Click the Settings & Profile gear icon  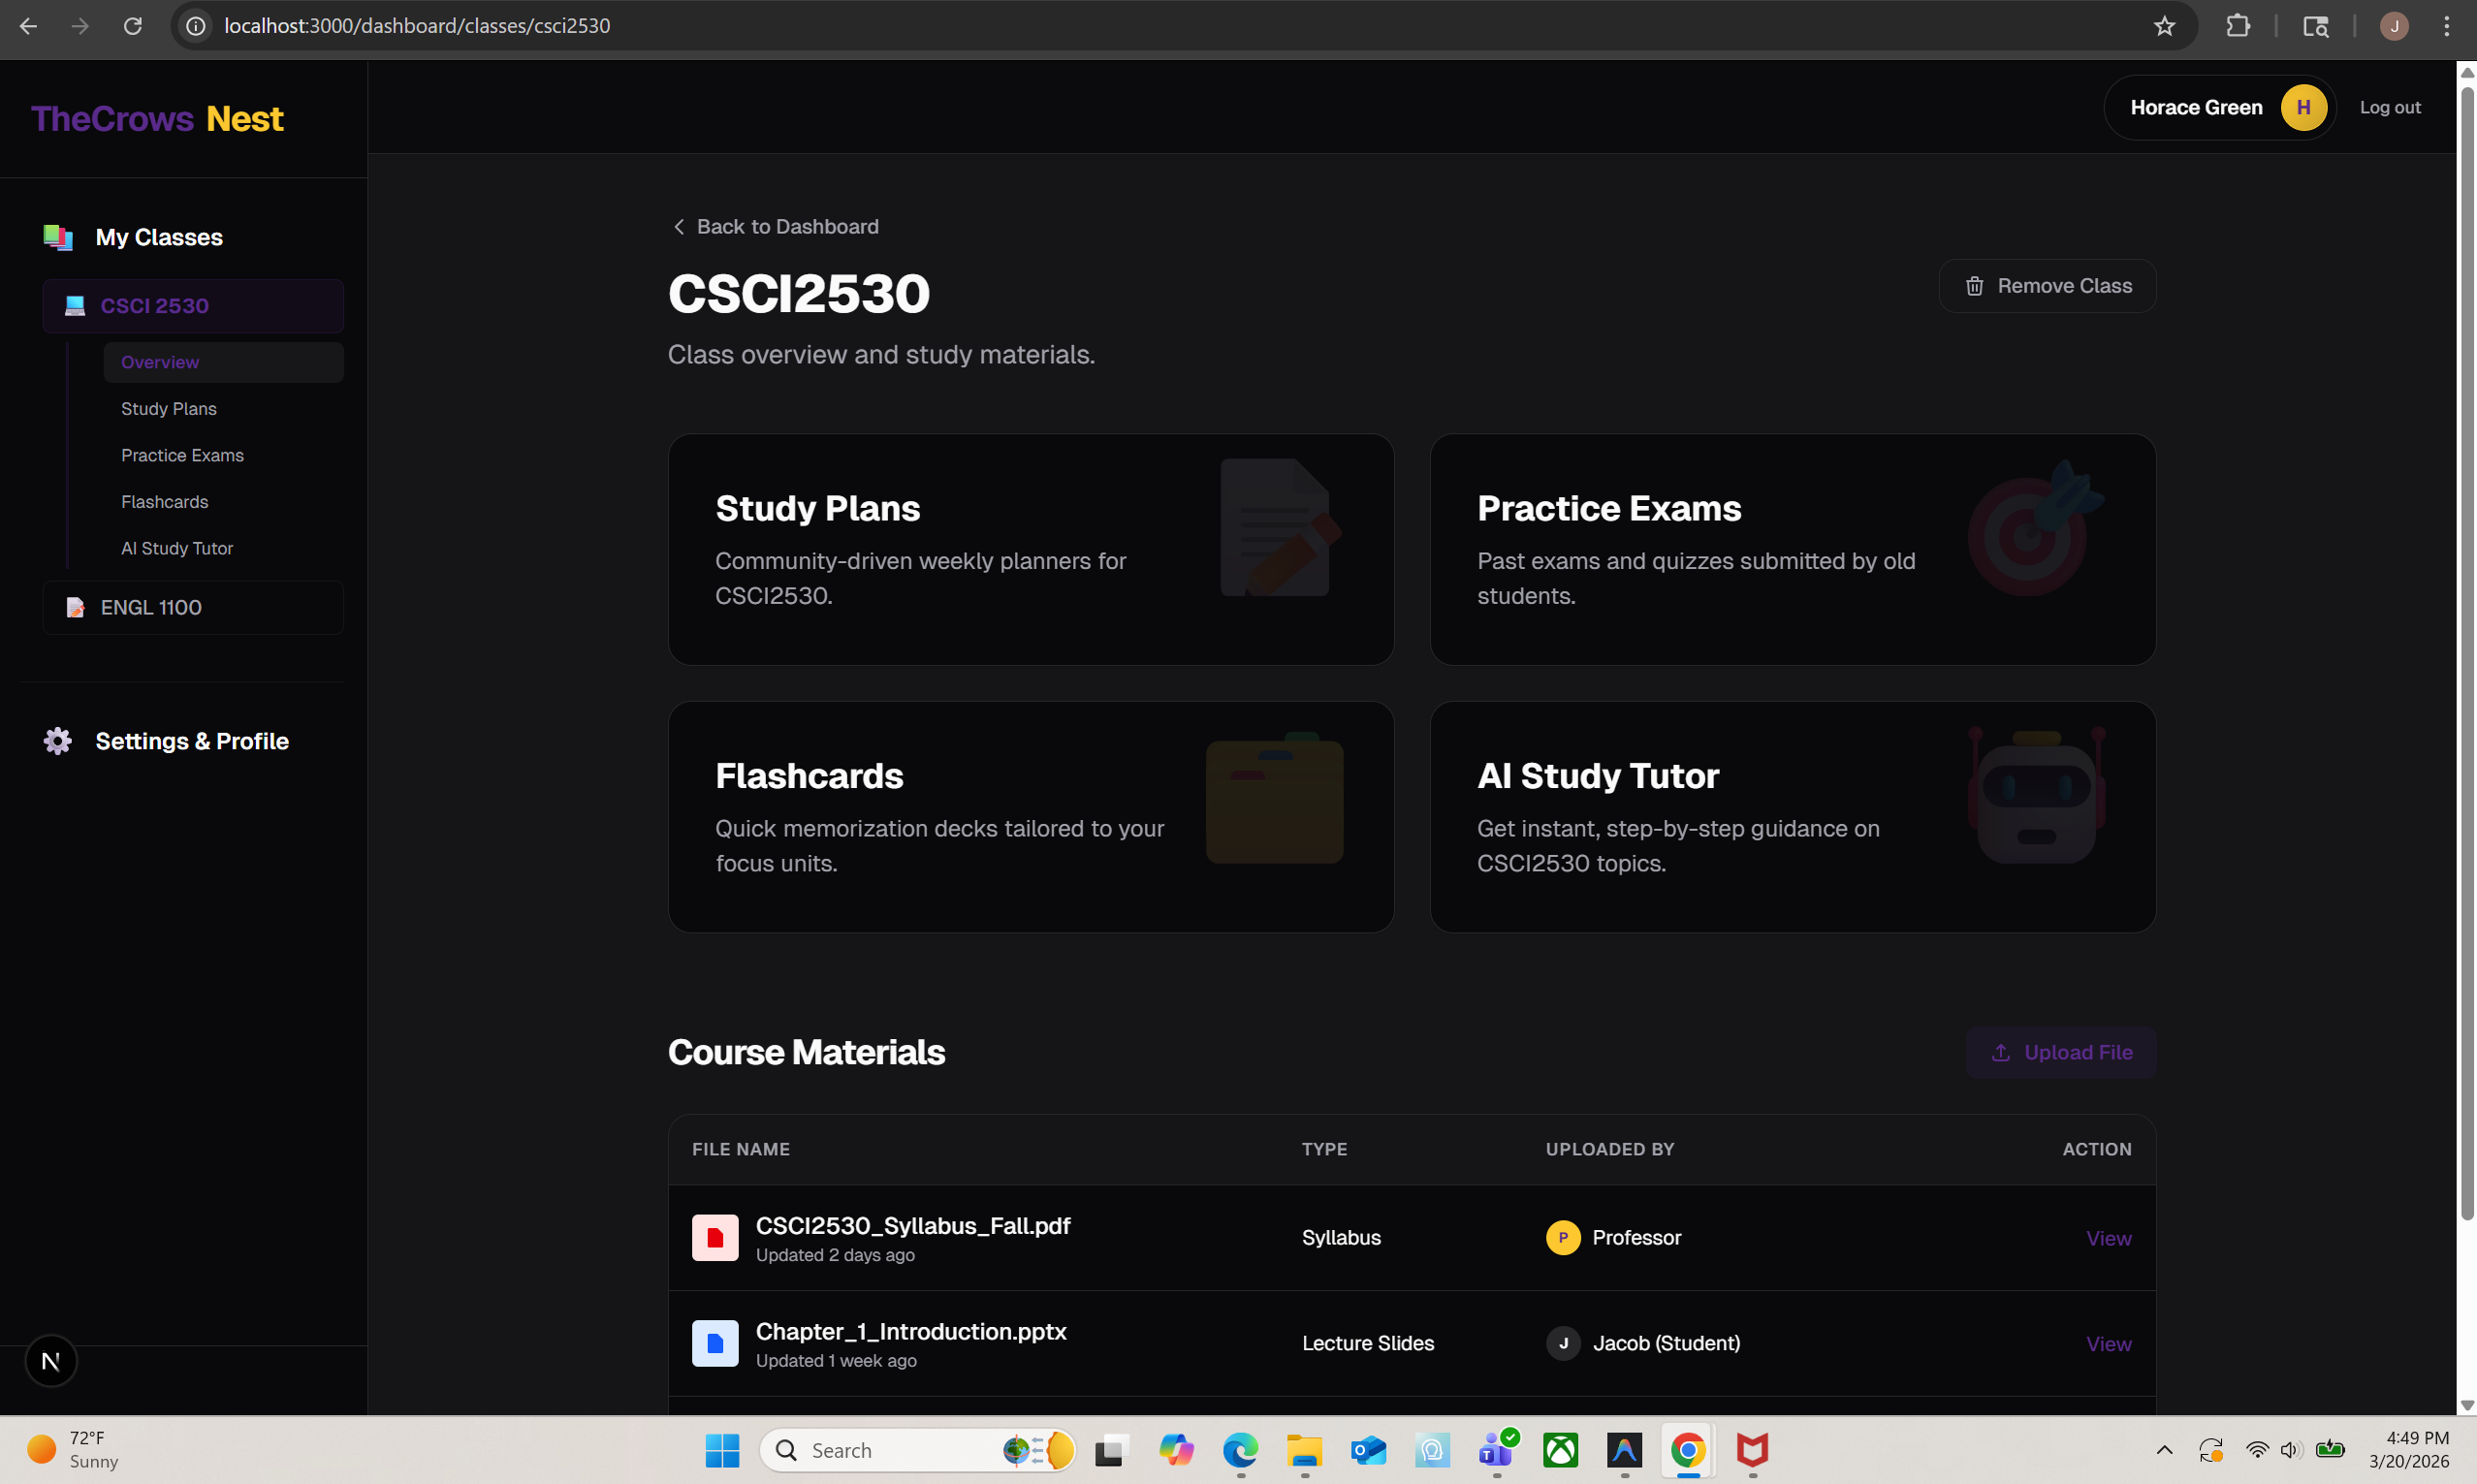tap(58, 741)
